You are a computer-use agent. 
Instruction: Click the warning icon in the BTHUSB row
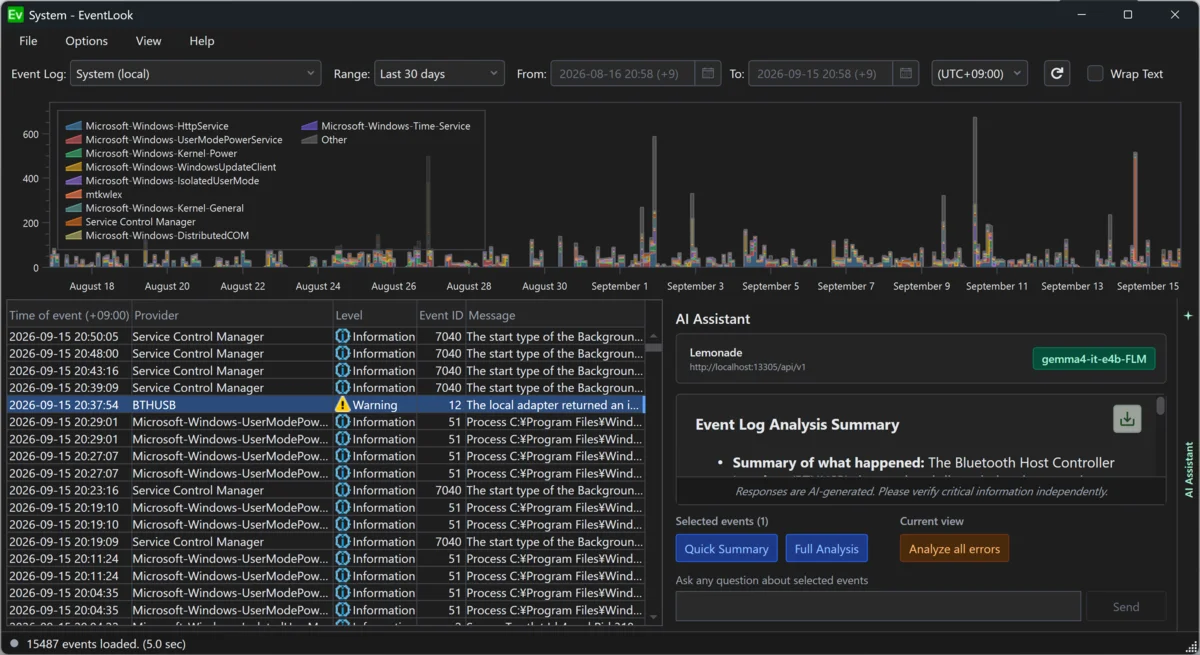(343, 405)
